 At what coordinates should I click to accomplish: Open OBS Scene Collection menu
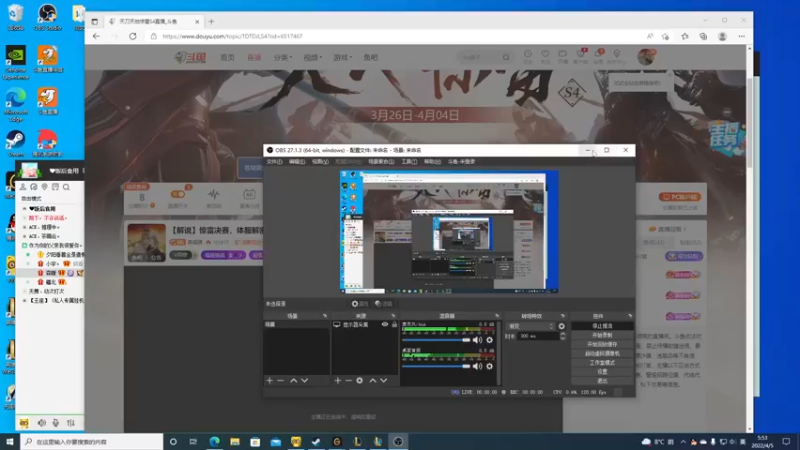tap(381, 162)
